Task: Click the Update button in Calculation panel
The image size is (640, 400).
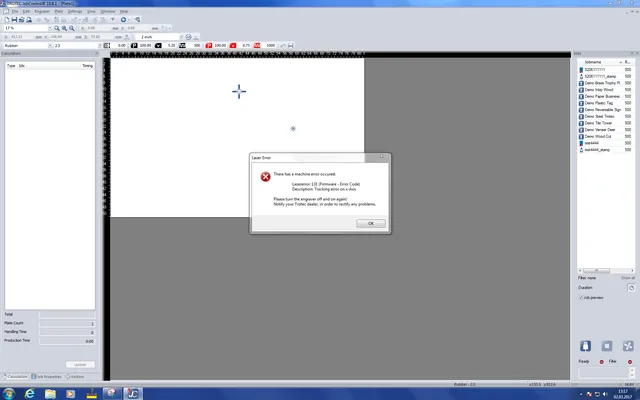Action: [81, 364]
